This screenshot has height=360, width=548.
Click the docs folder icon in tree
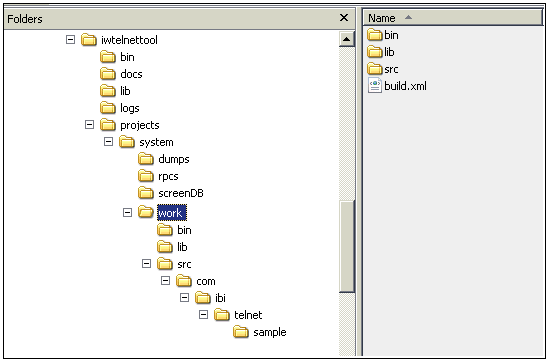click(x=108, y=74)
